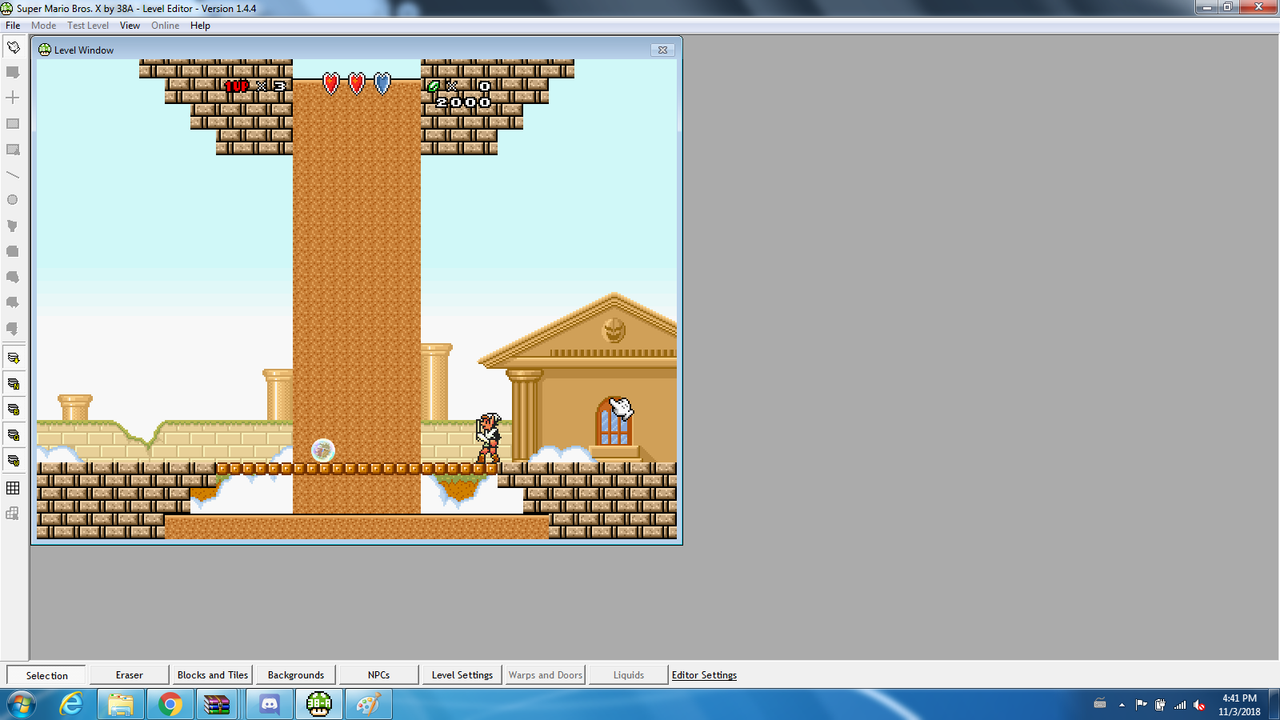
Task: Open the Mode menu
Action: point(44,25)
